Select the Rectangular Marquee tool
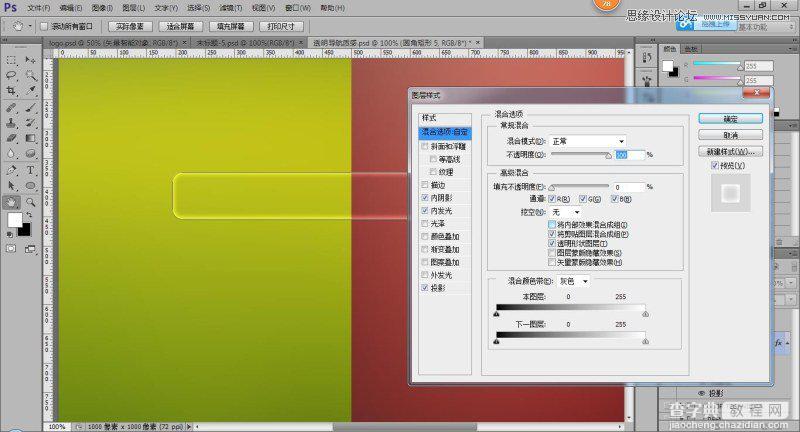The width and height of the screenshot is (800, 432). coord(11,60)
